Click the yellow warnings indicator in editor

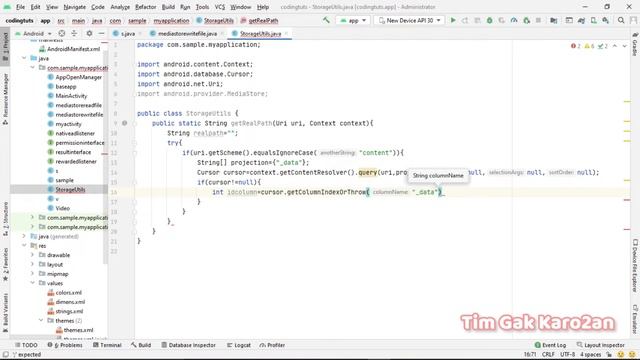click(x=589, y=46)
